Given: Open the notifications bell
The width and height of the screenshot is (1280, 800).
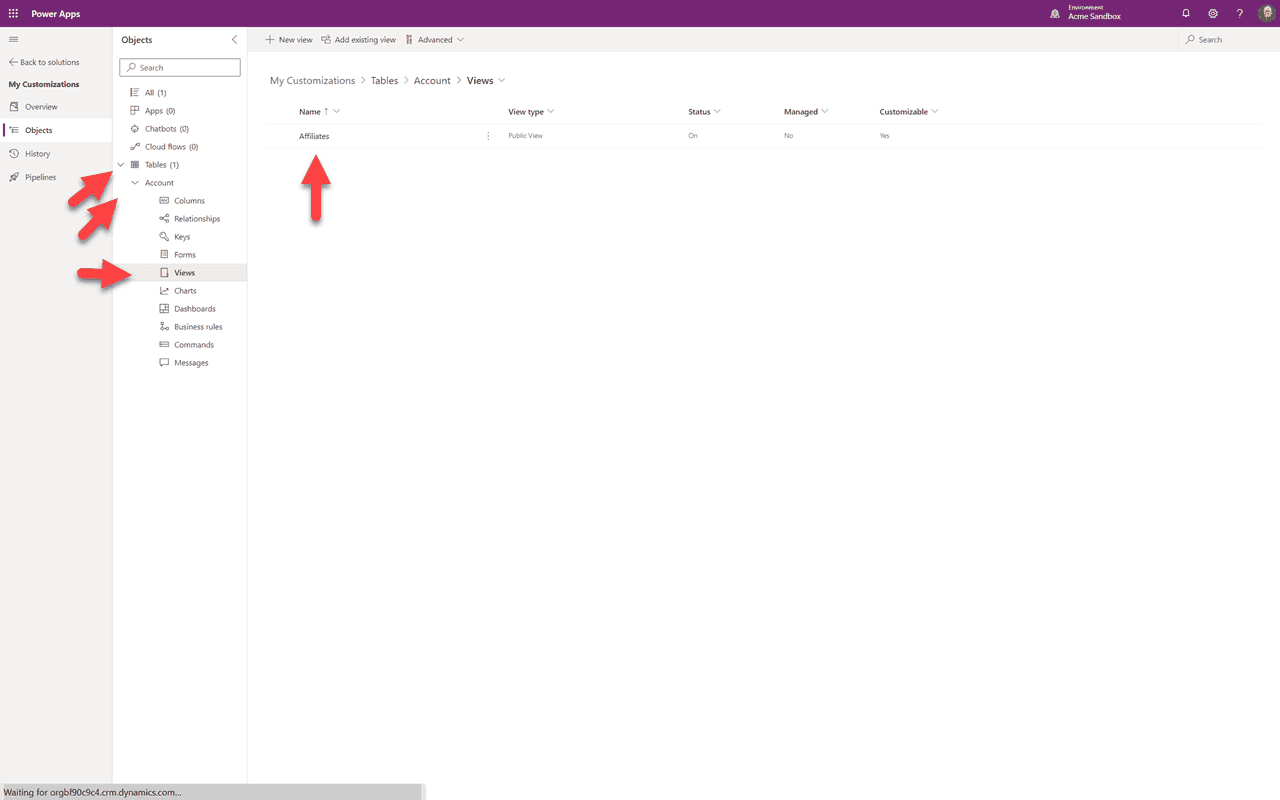Looking at the screenshot, I should (x=1186, y=13).
